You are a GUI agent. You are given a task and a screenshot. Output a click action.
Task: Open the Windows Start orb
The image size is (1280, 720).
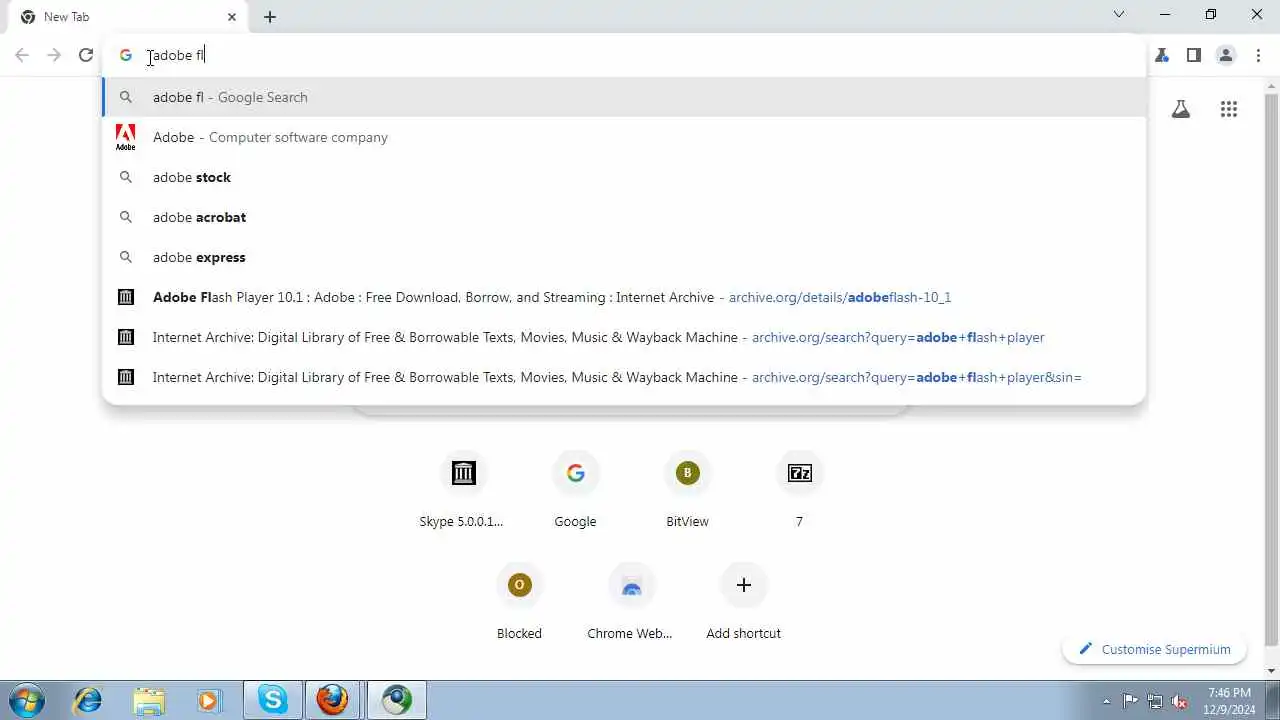[x=27, y=700]
